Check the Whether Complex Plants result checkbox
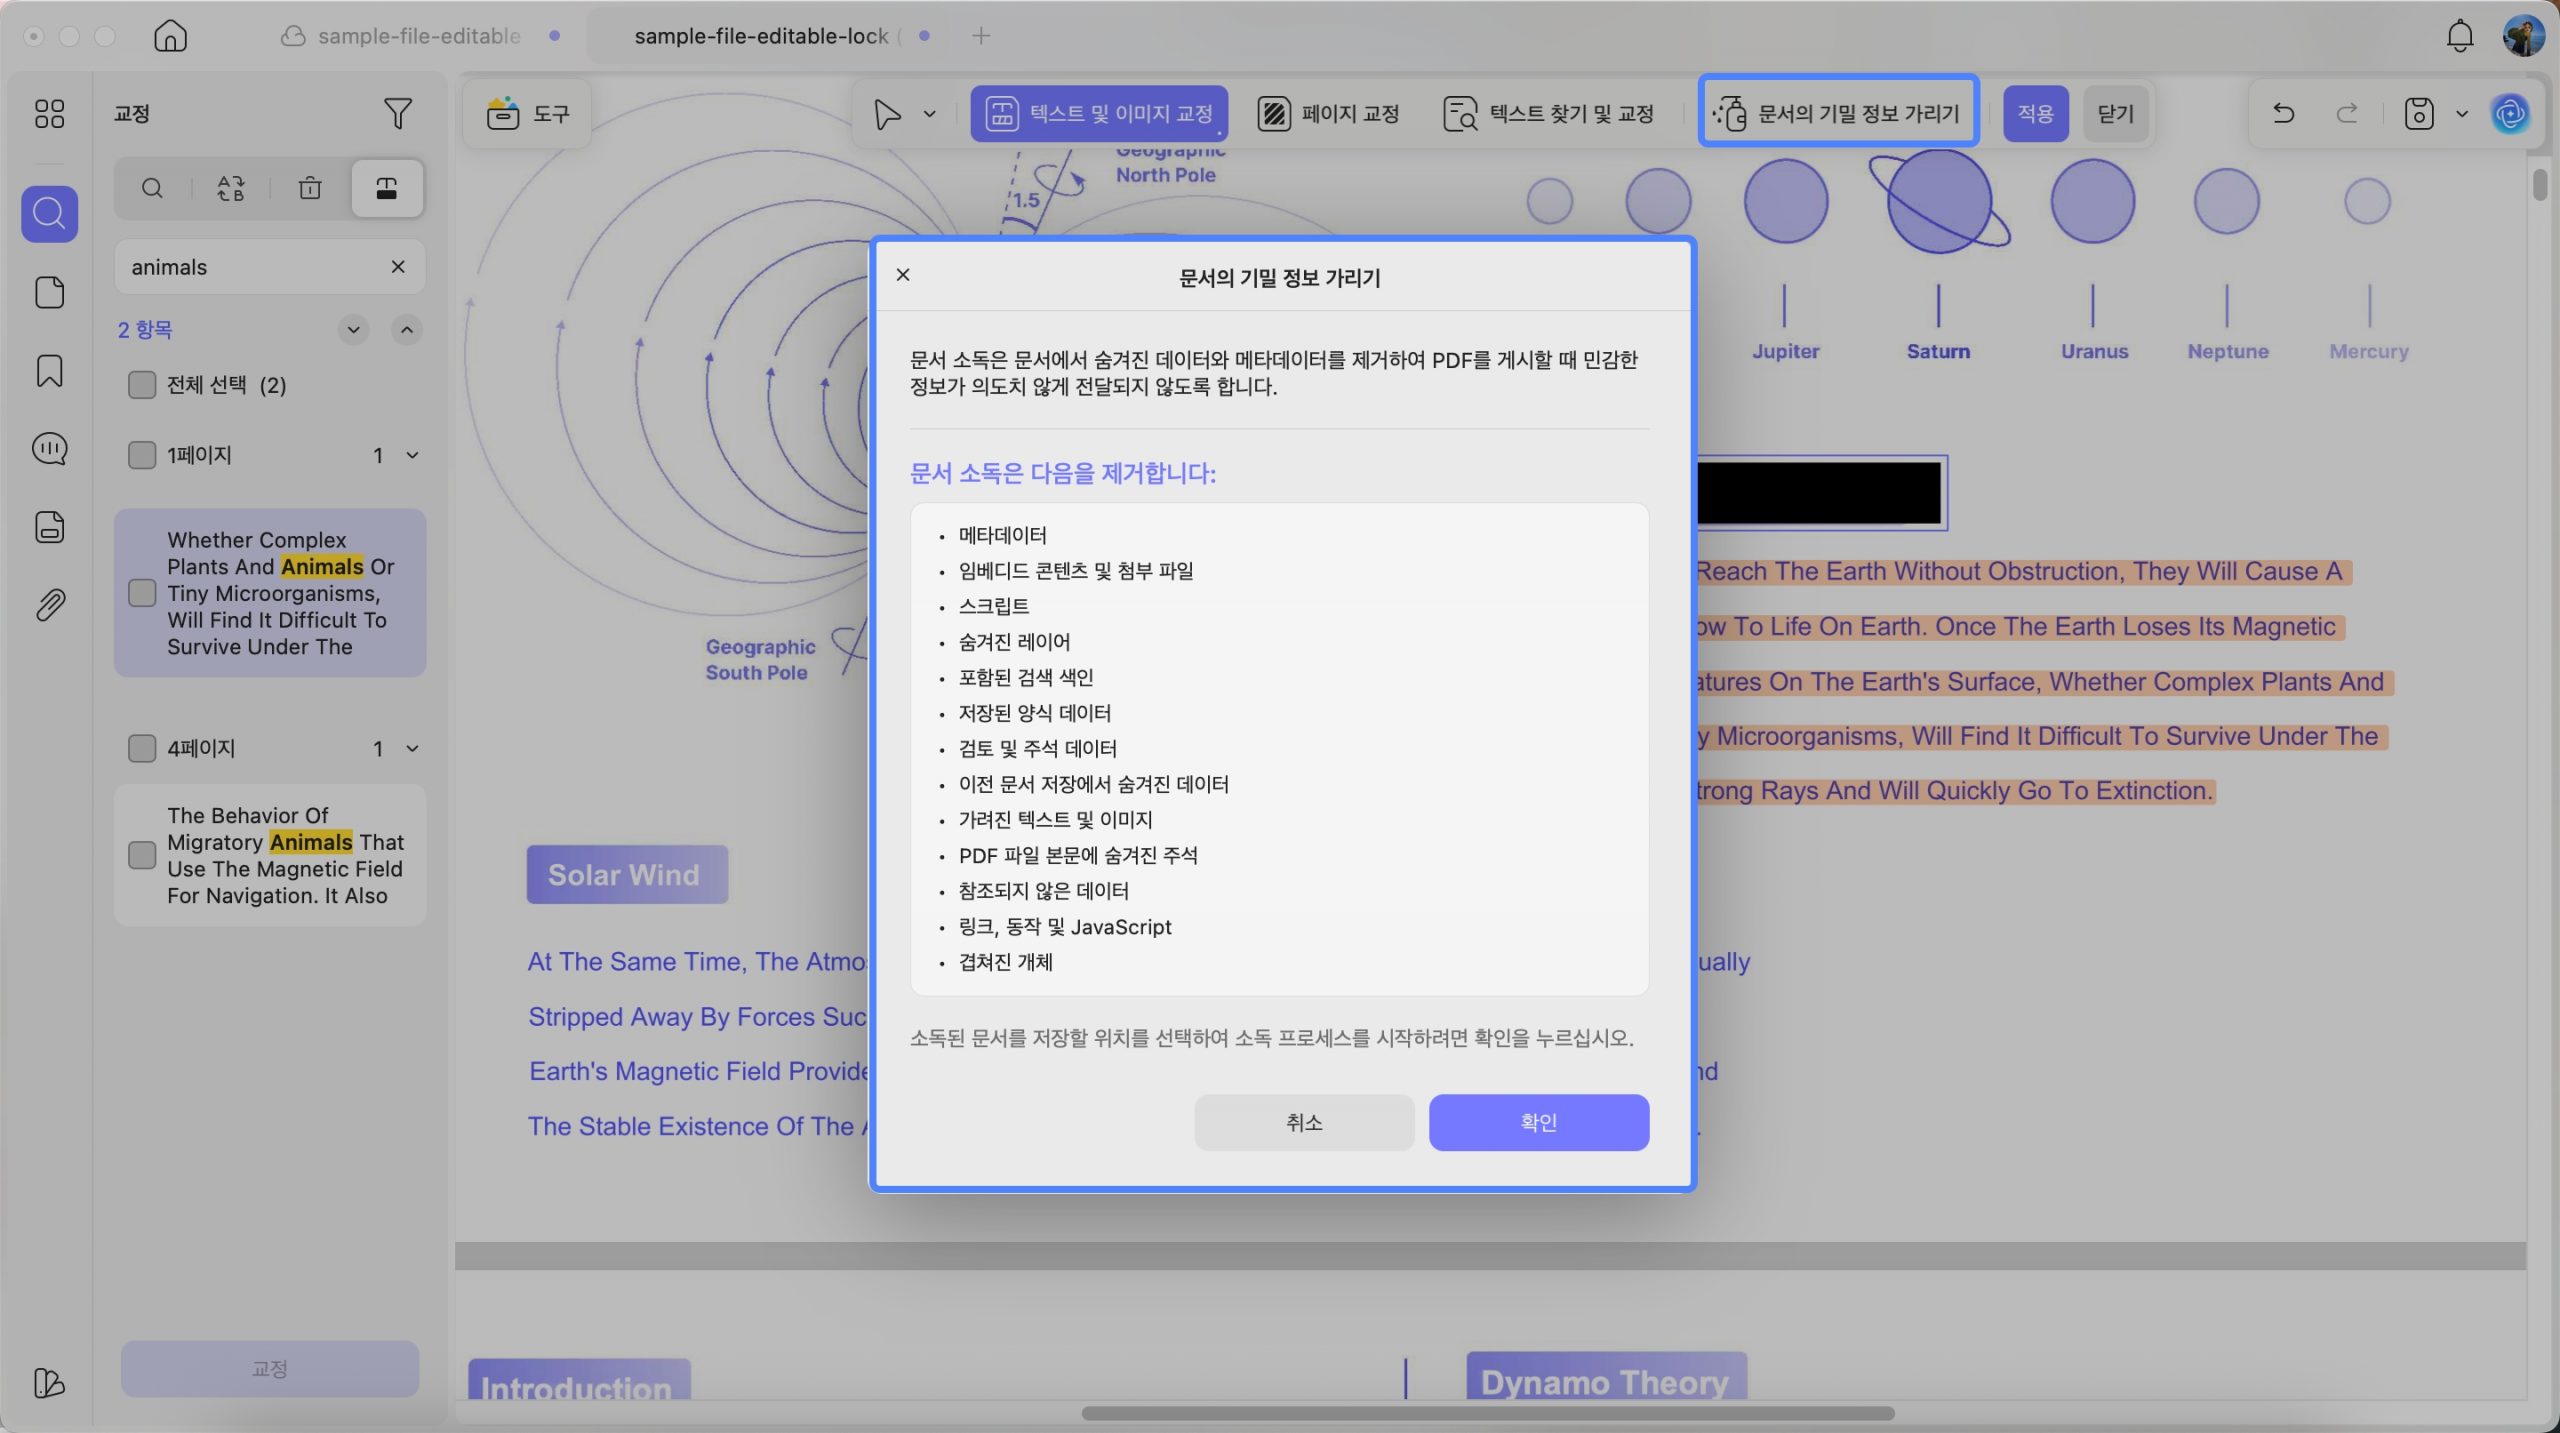Image resolution: width=2560 pixels, height=1433 pixels. [x=142, y=593]
